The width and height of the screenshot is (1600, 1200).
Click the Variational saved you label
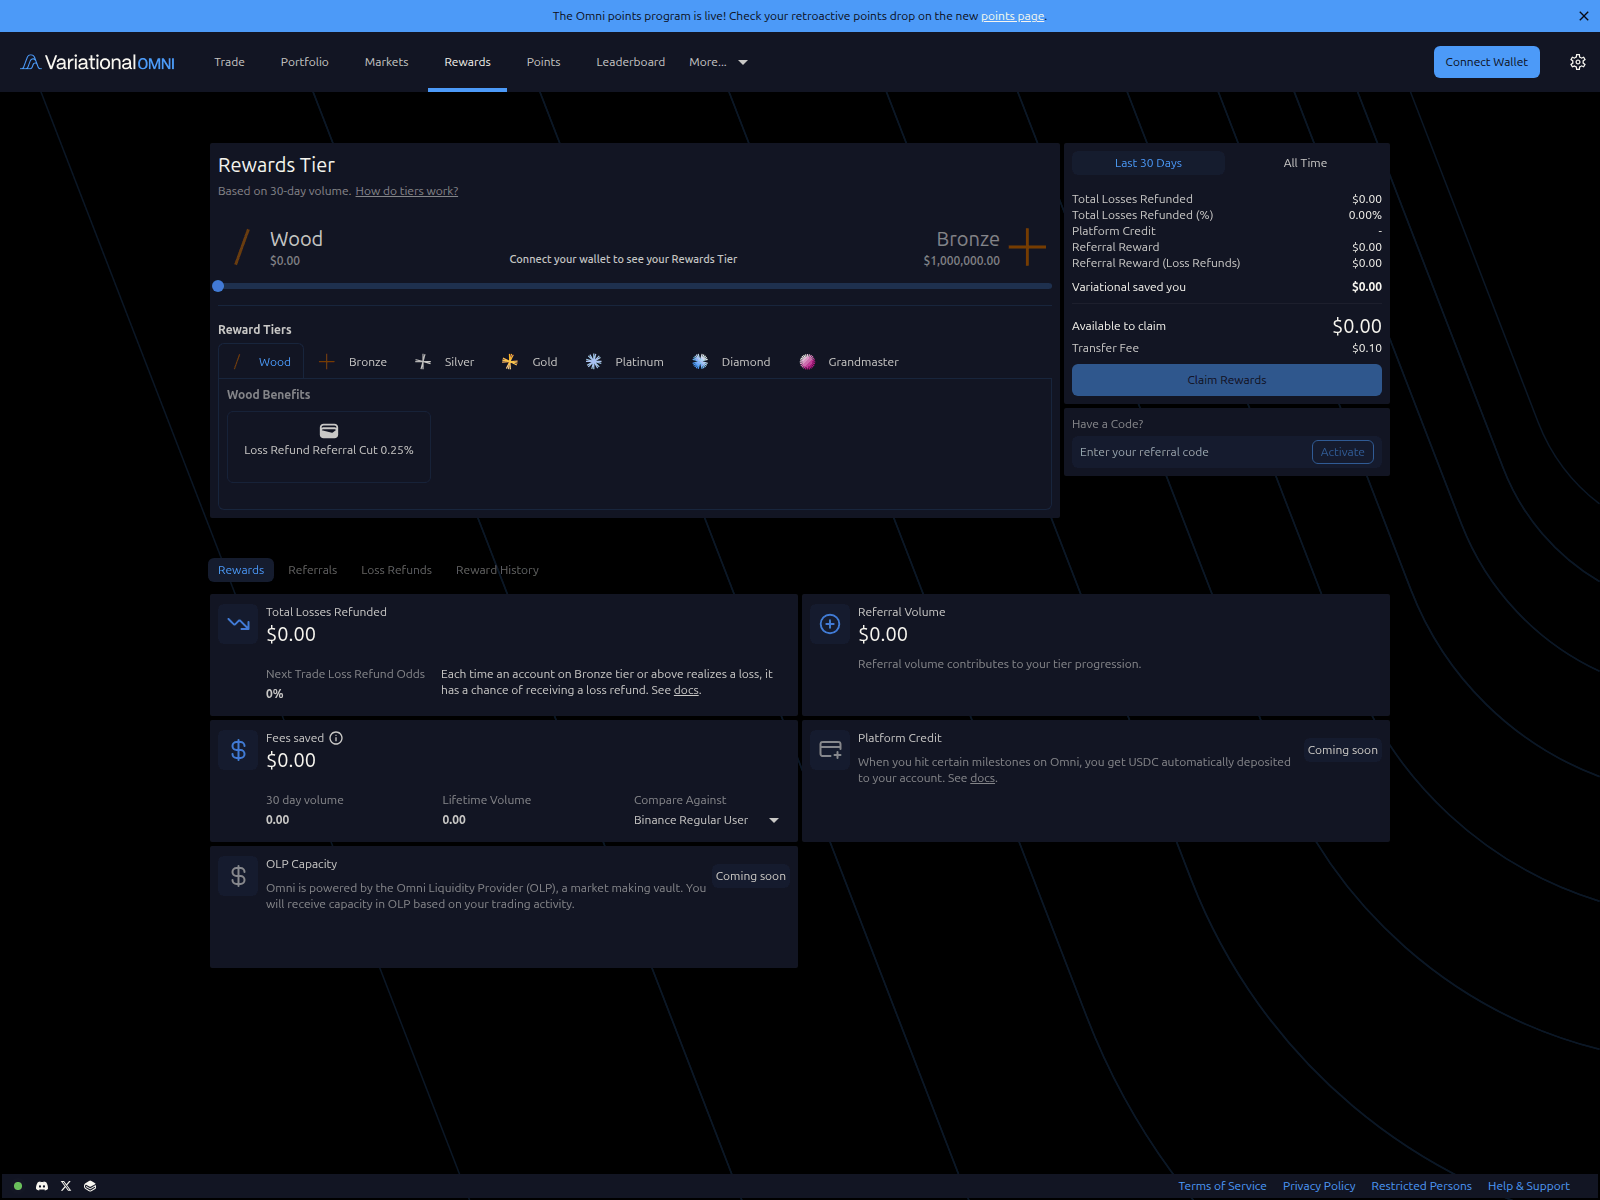click(x=1129, y=287)
